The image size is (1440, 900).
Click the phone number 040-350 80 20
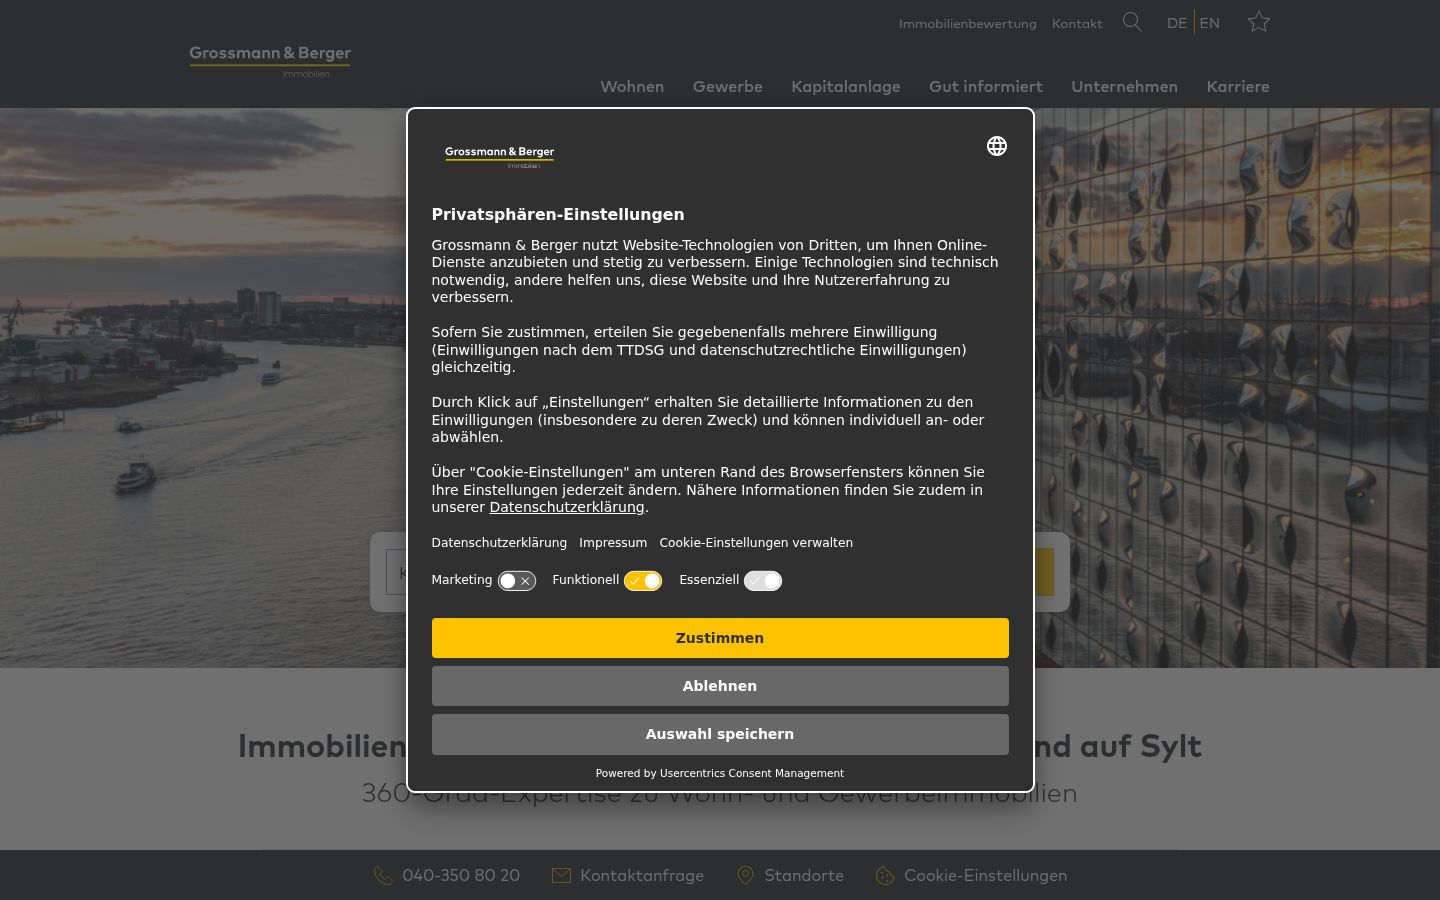click(x=461, y=876)
